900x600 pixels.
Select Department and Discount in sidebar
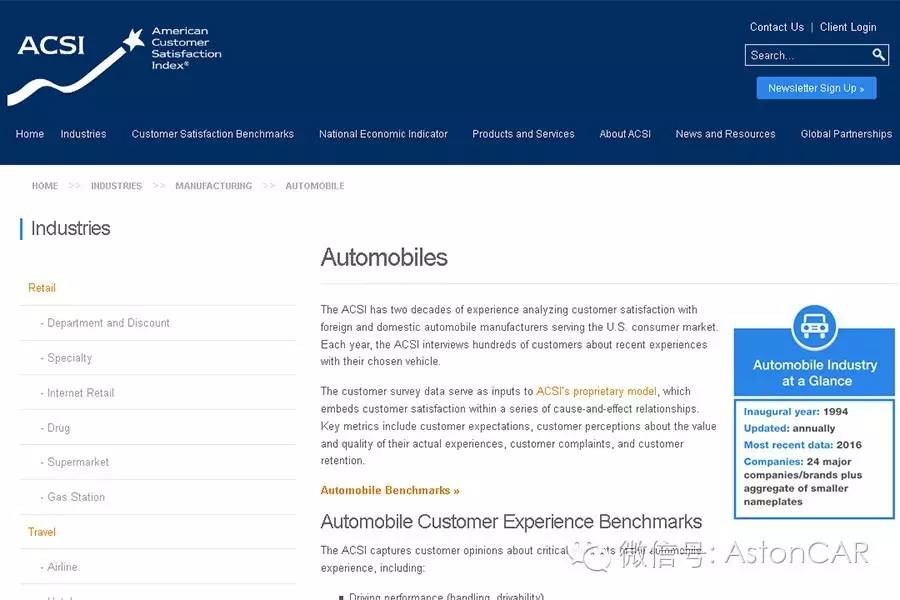[108, 323]
